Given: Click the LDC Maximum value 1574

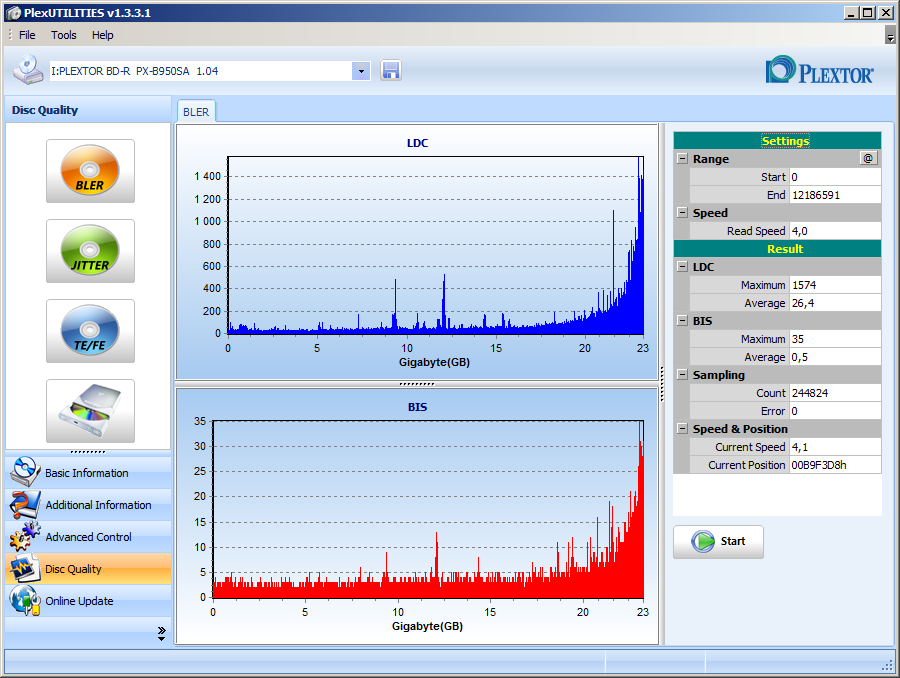Looking at the screenshot, I should tap(835, 285).
